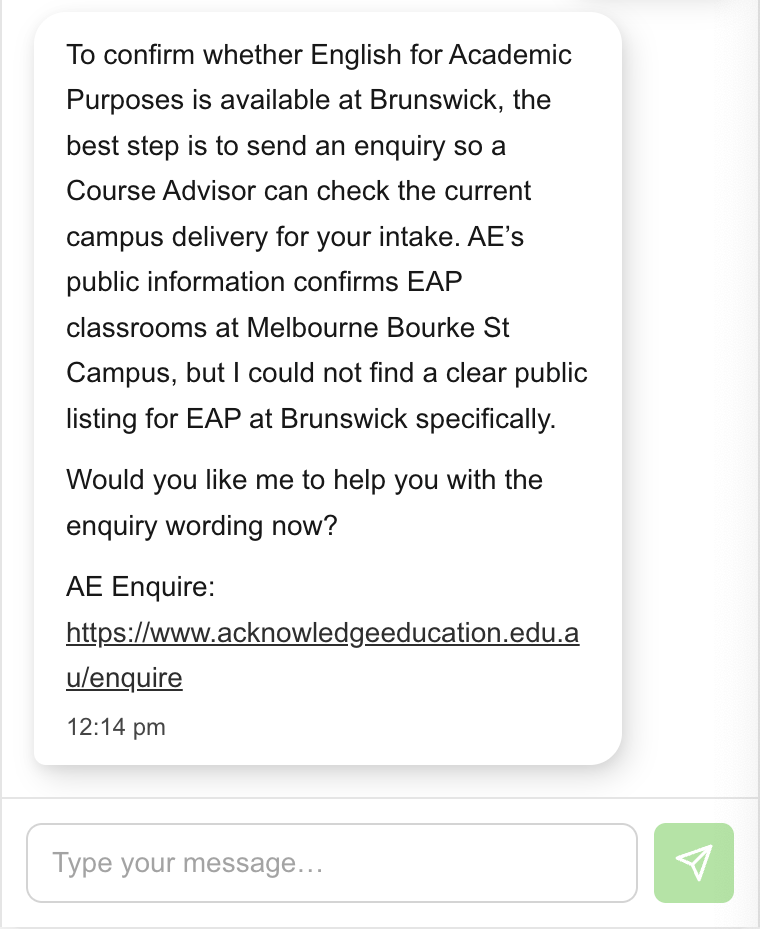760x929 pixels.
Task: Click the 'Type your message…' placeholder text
Action: pos(188,863)
